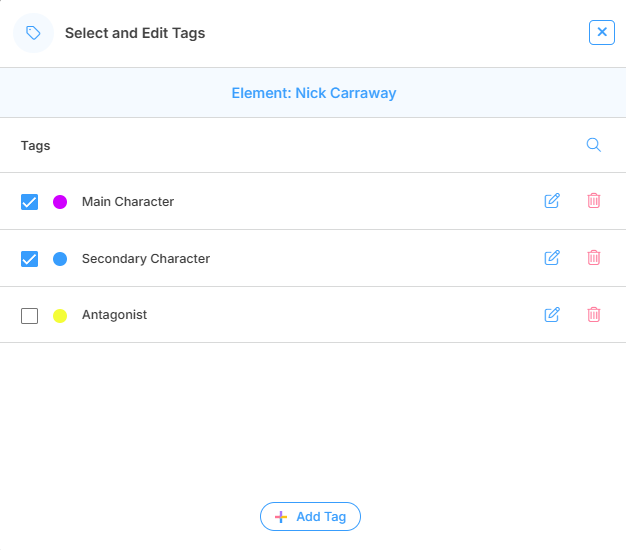
Task: Click the purple Main Character color dot
Action: 60,202
